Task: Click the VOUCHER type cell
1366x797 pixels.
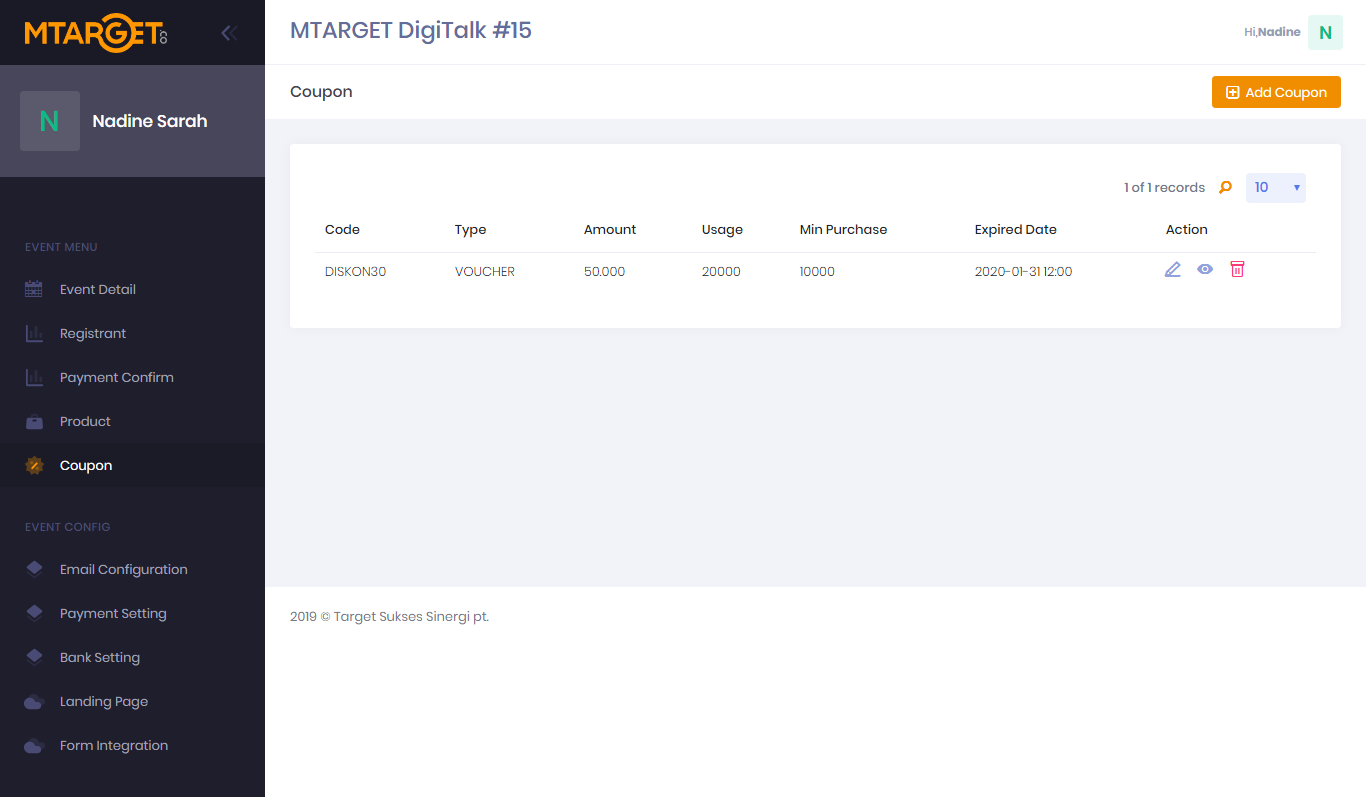Action: [x=485, y=271]
